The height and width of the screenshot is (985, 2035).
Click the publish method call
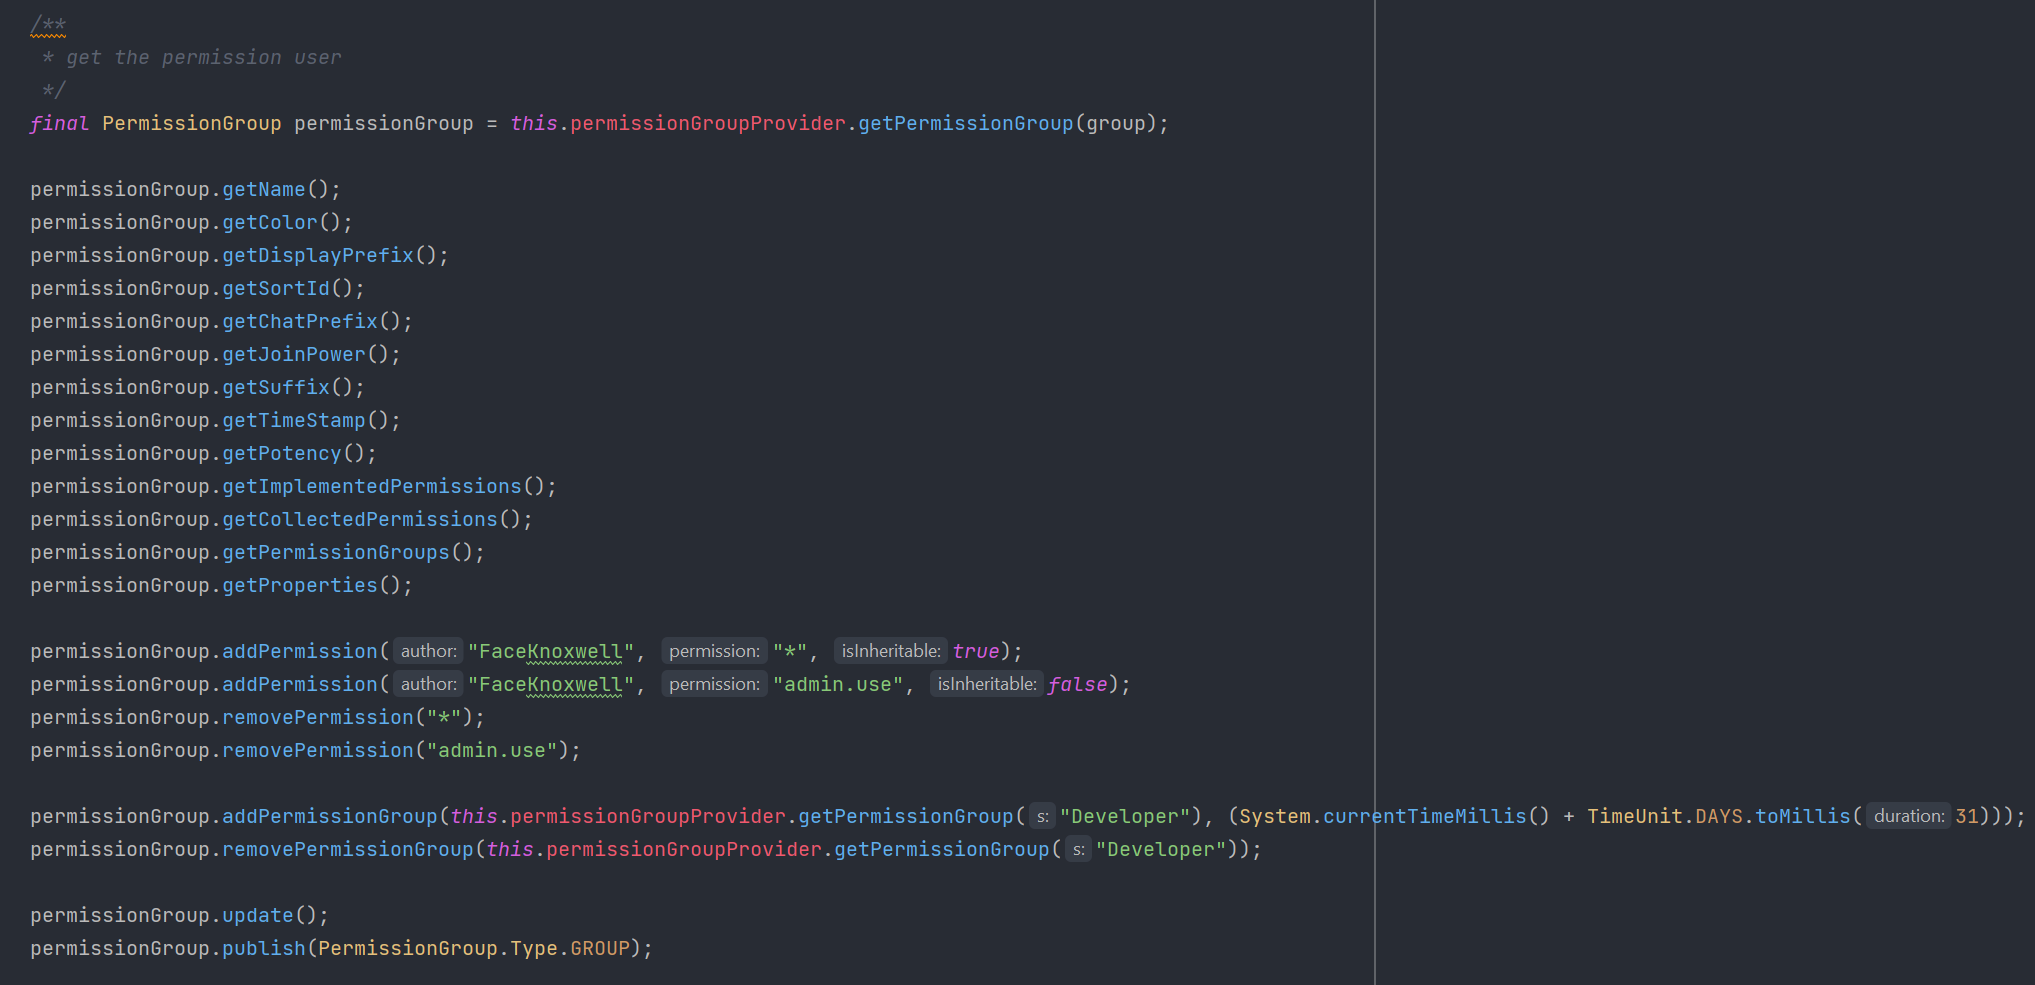(264, 948)
